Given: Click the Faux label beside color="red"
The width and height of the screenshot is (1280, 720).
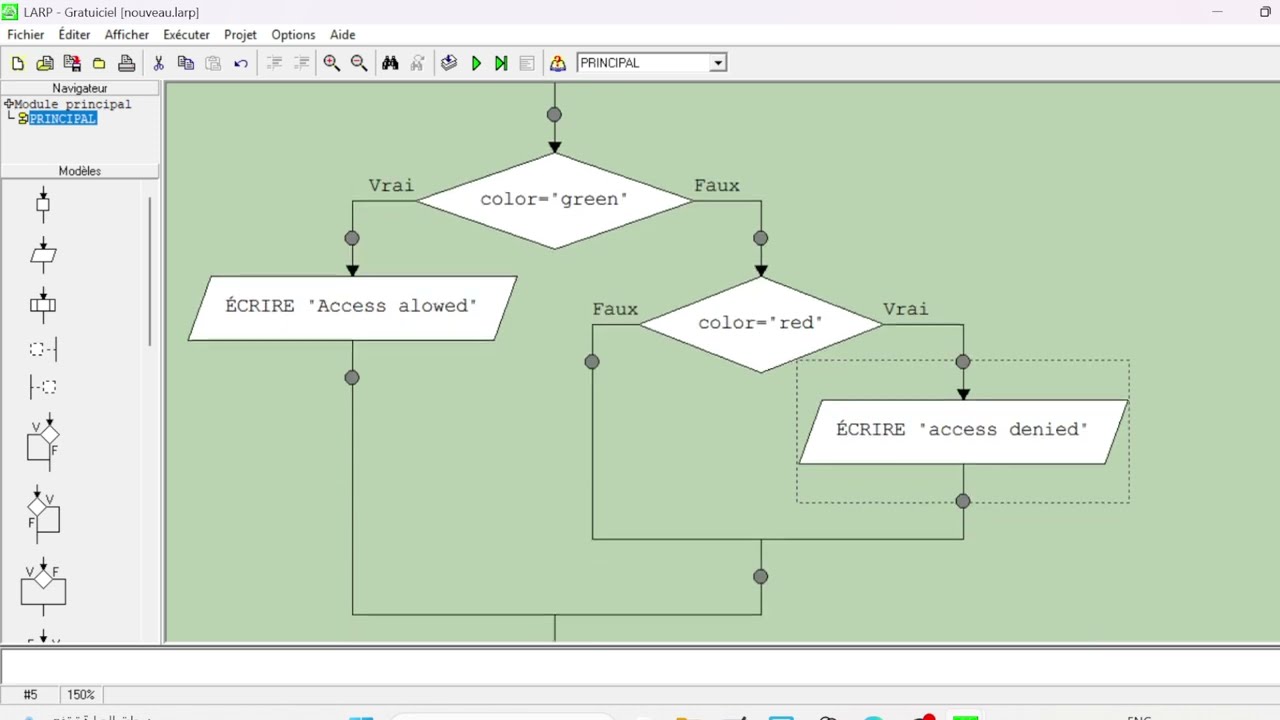Looking at the screenshot, I should (615, 309).
